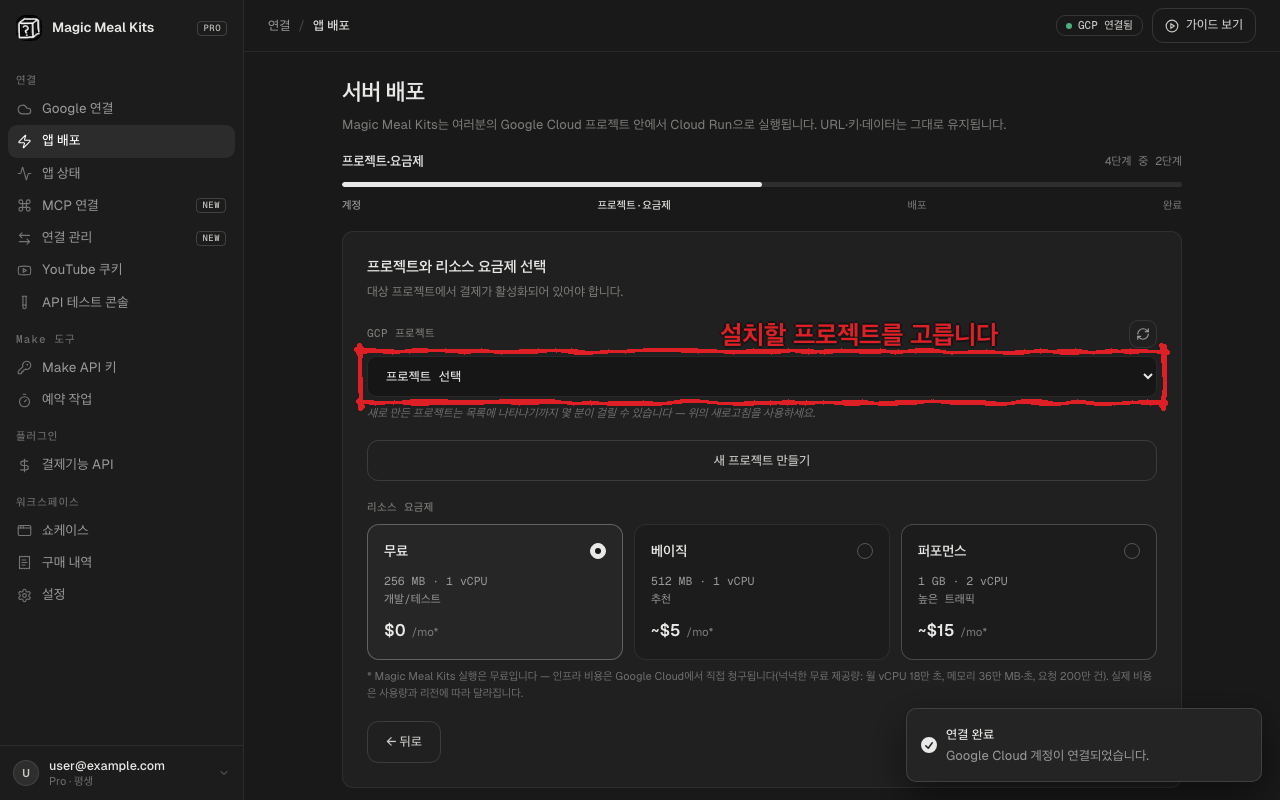Open MCP 연결 menu item
The height and width of the screenshot is (800, 1280).
121,205
